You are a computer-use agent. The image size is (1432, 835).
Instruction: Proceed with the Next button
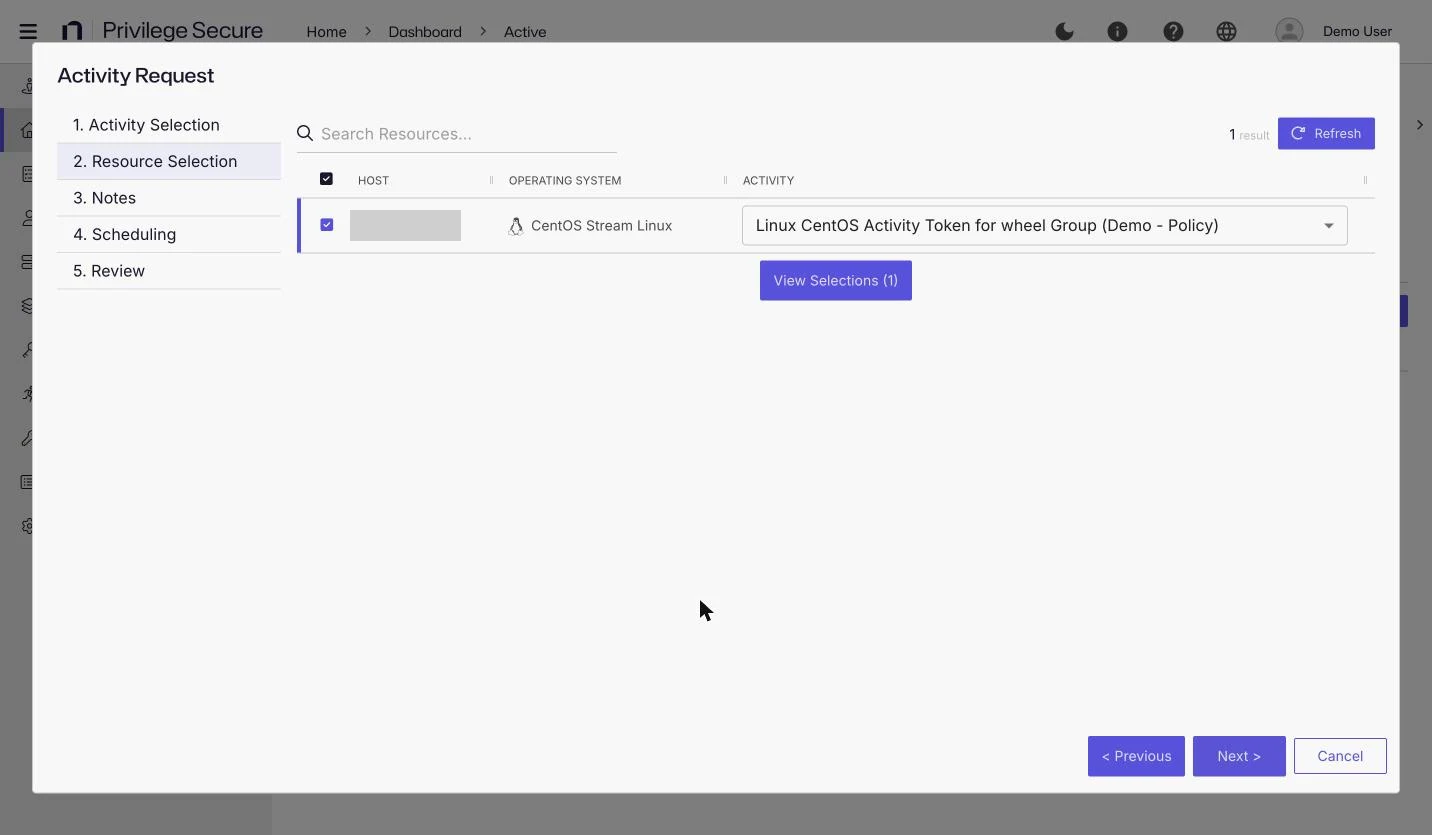tap(1239, 756)
